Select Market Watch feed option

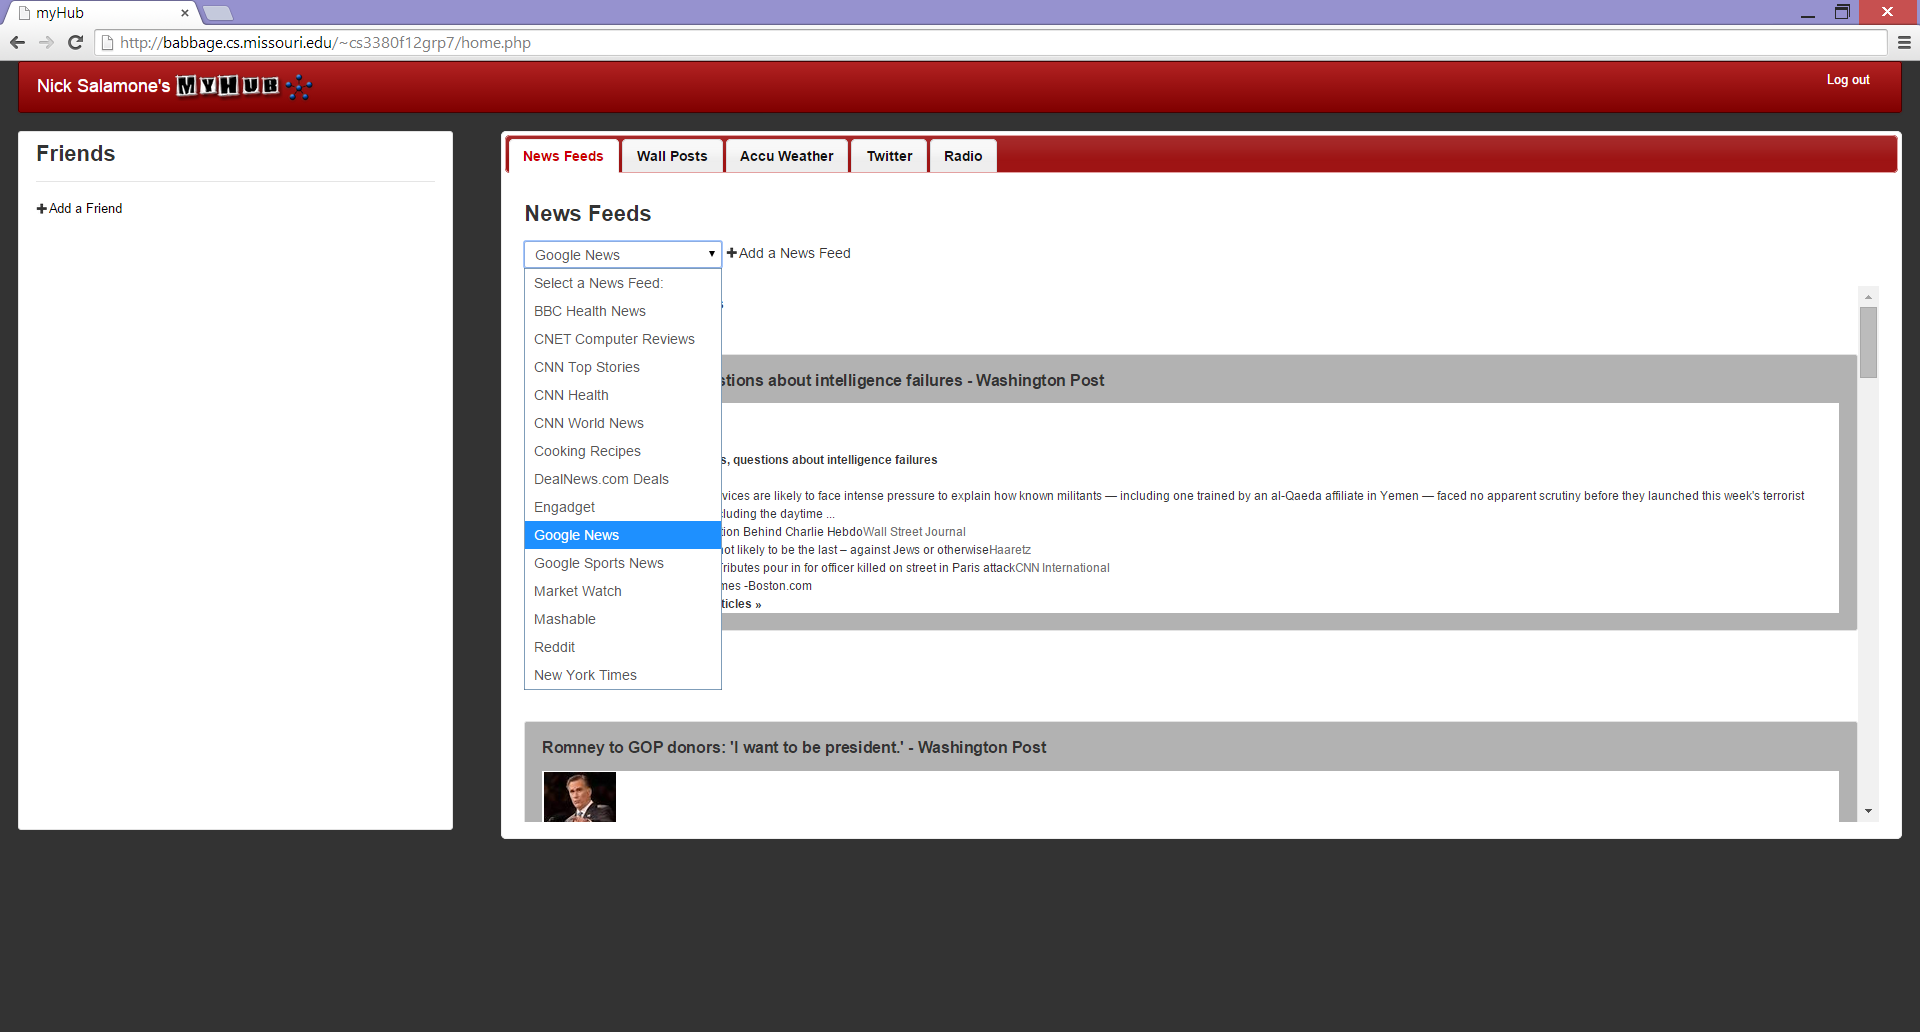tap(622, 591)
